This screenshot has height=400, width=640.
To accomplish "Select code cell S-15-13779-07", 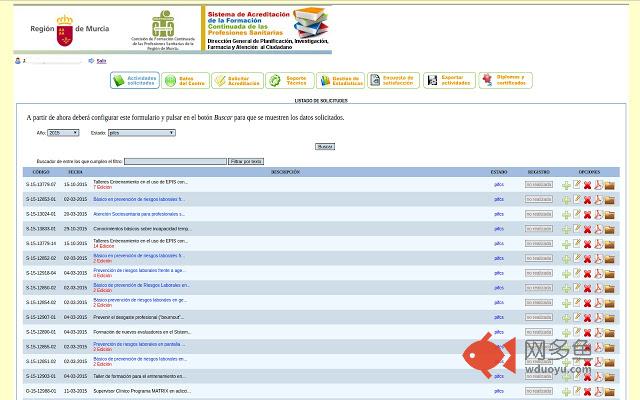I will (x=41, y=184).
